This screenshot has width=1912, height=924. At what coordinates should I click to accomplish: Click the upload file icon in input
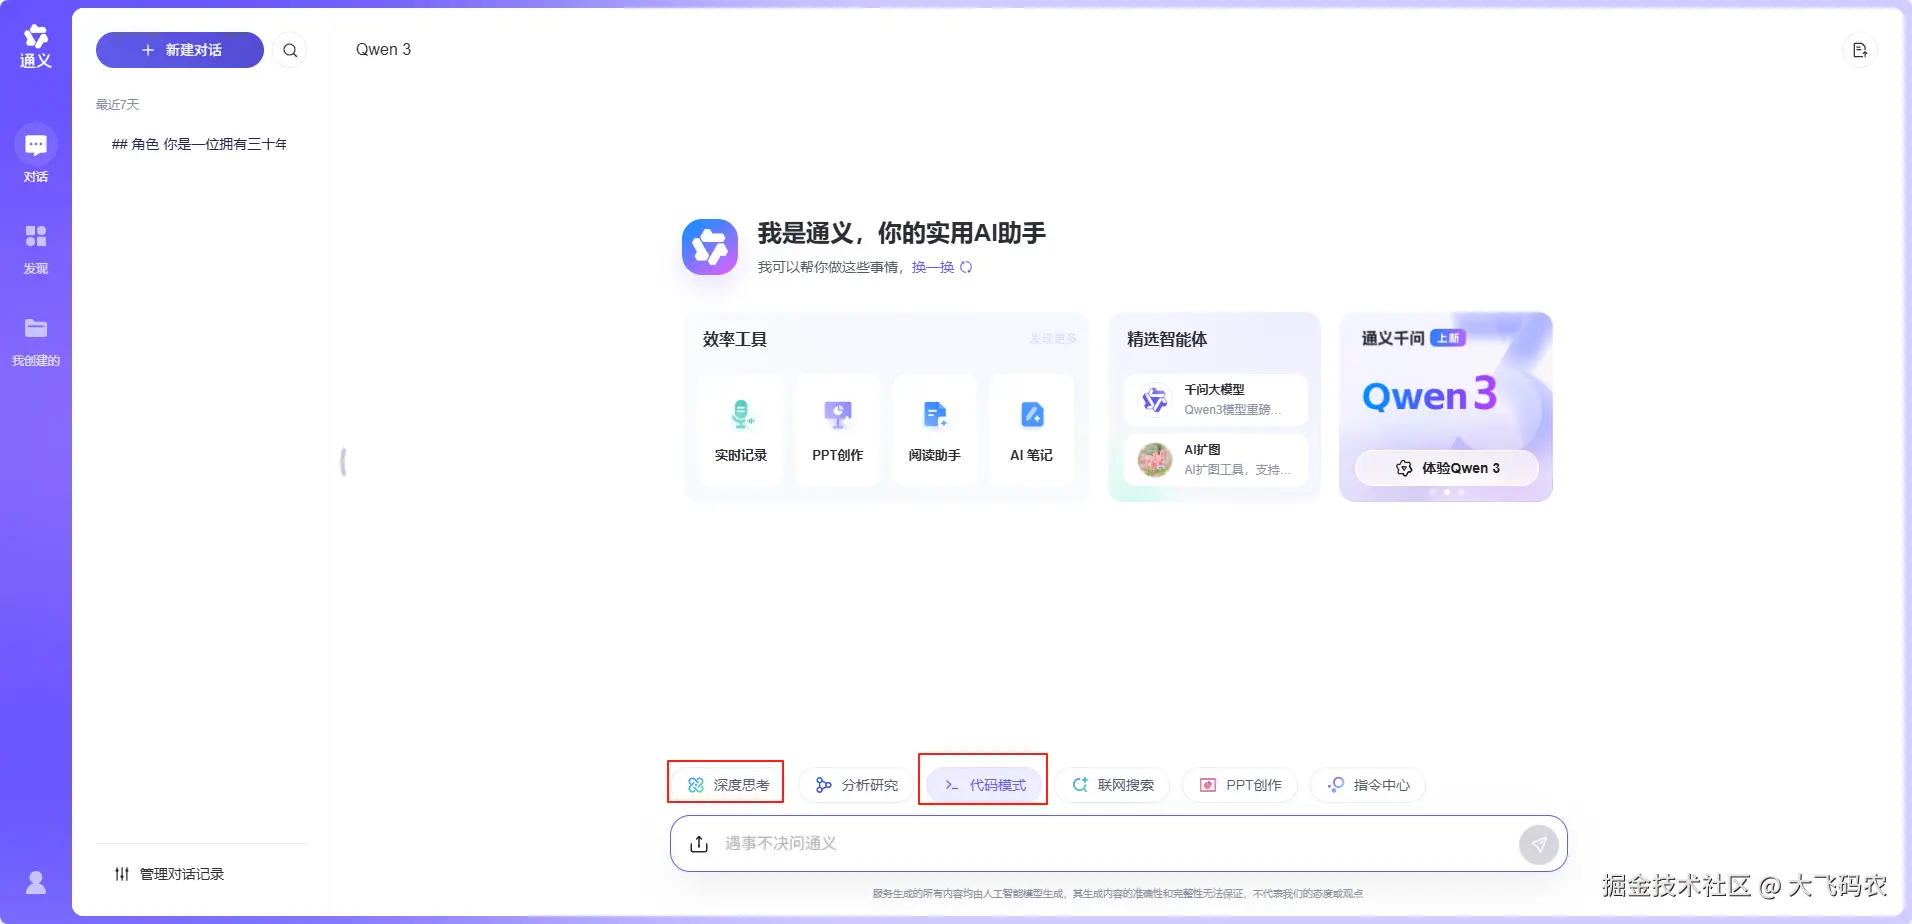pyautogui.click(x=699, y=844)
